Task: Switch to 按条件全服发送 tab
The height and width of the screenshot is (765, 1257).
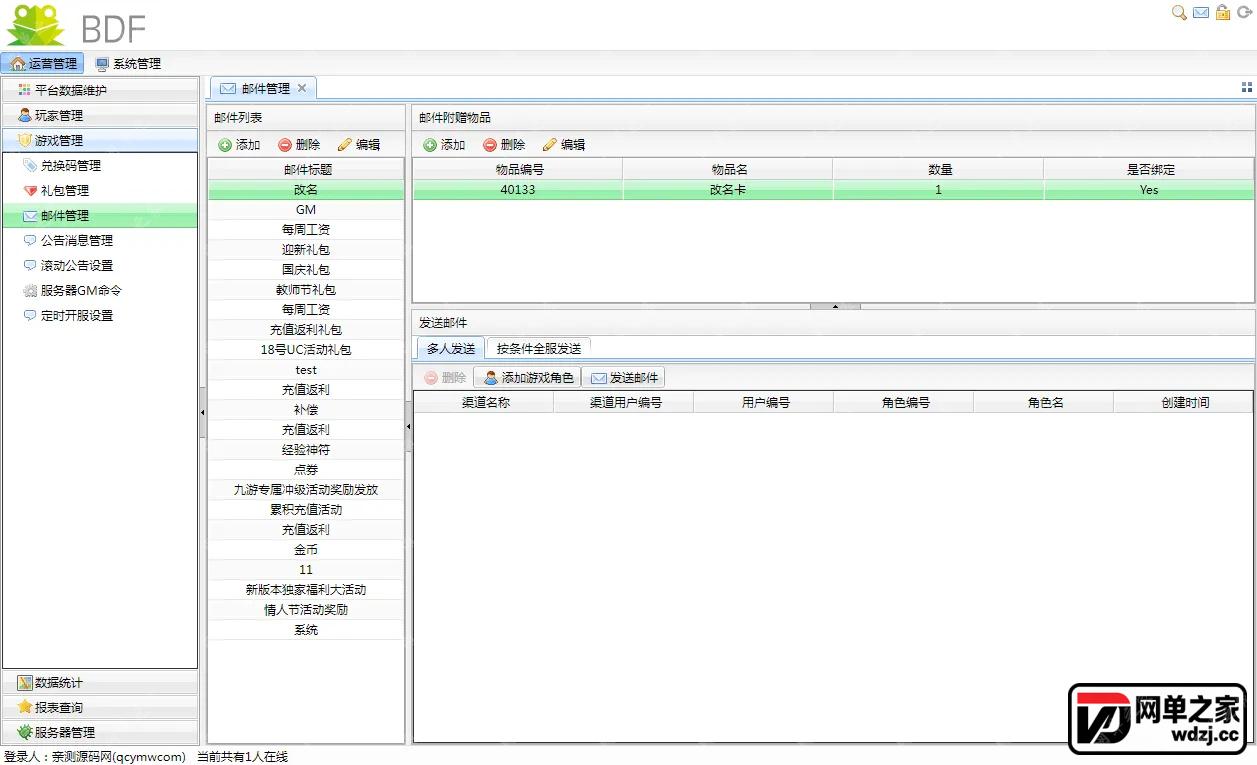Action: click(539, 348)
